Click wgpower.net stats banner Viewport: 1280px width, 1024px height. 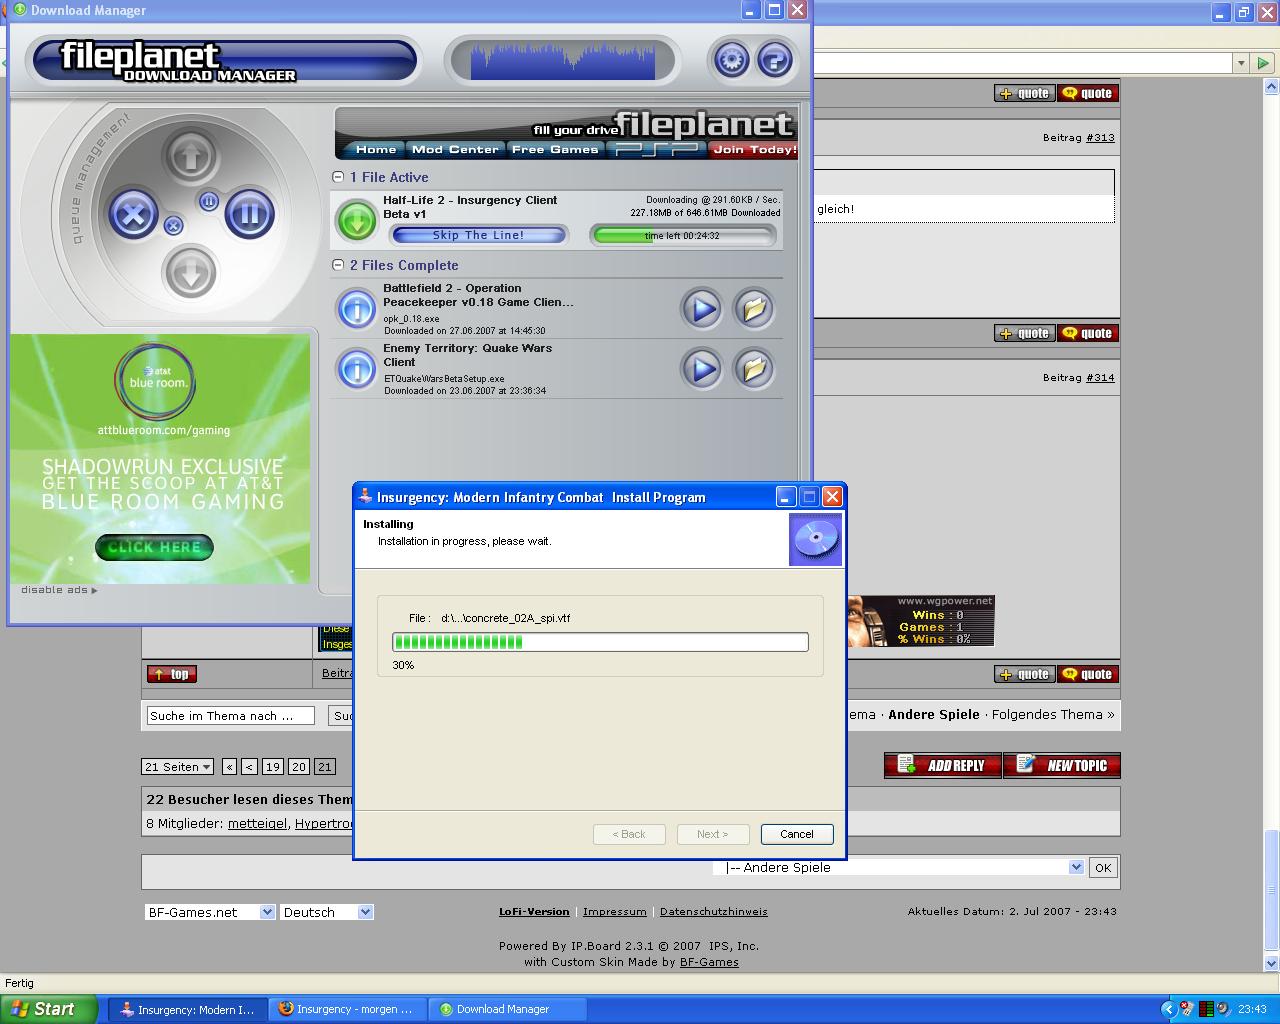point(920,621)
